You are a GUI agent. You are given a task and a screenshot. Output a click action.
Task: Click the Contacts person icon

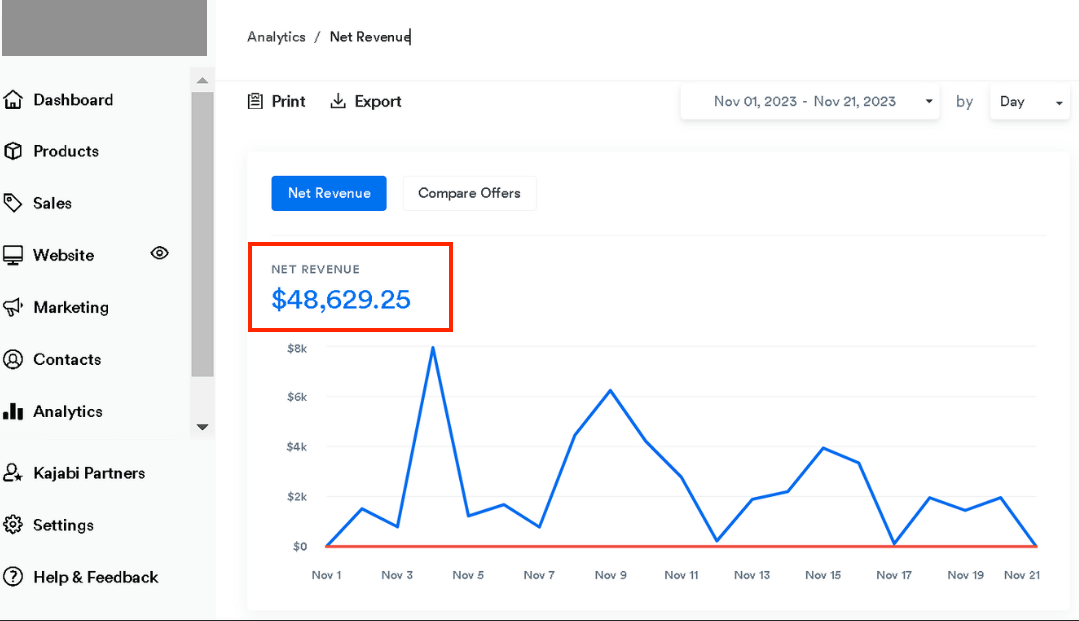point(13,360)
